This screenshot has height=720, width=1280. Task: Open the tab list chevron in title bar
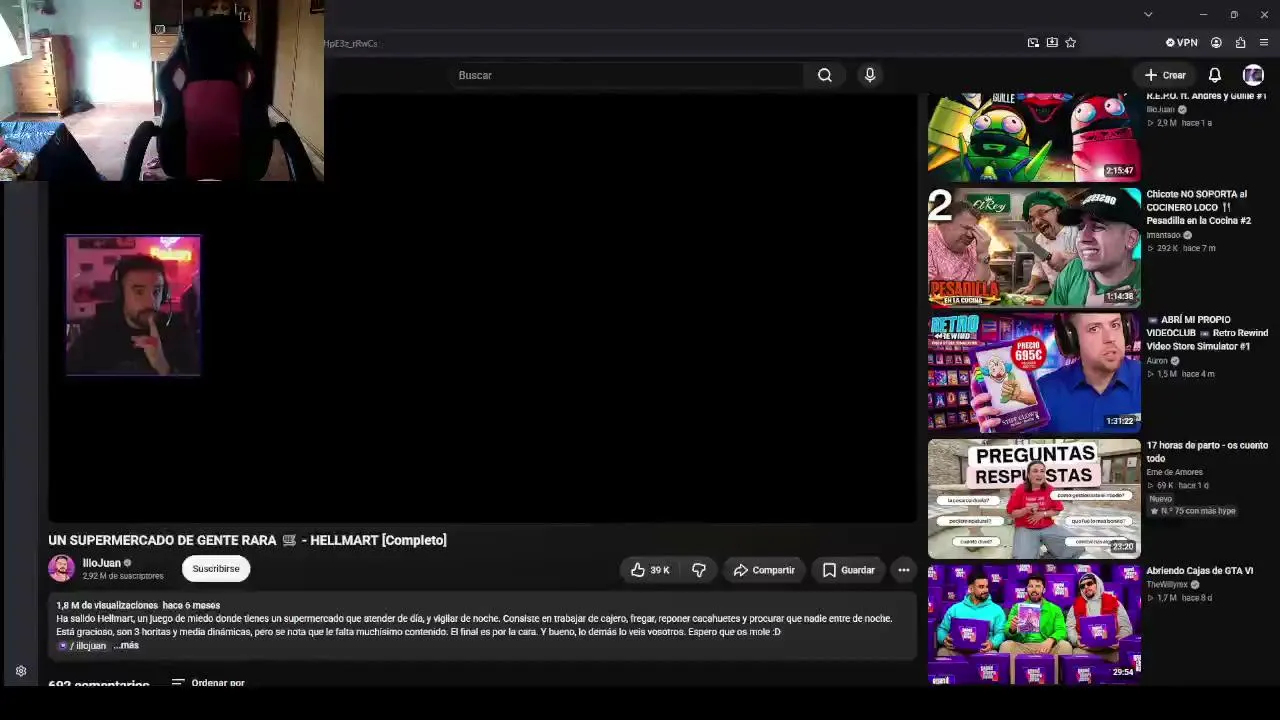1148,14
